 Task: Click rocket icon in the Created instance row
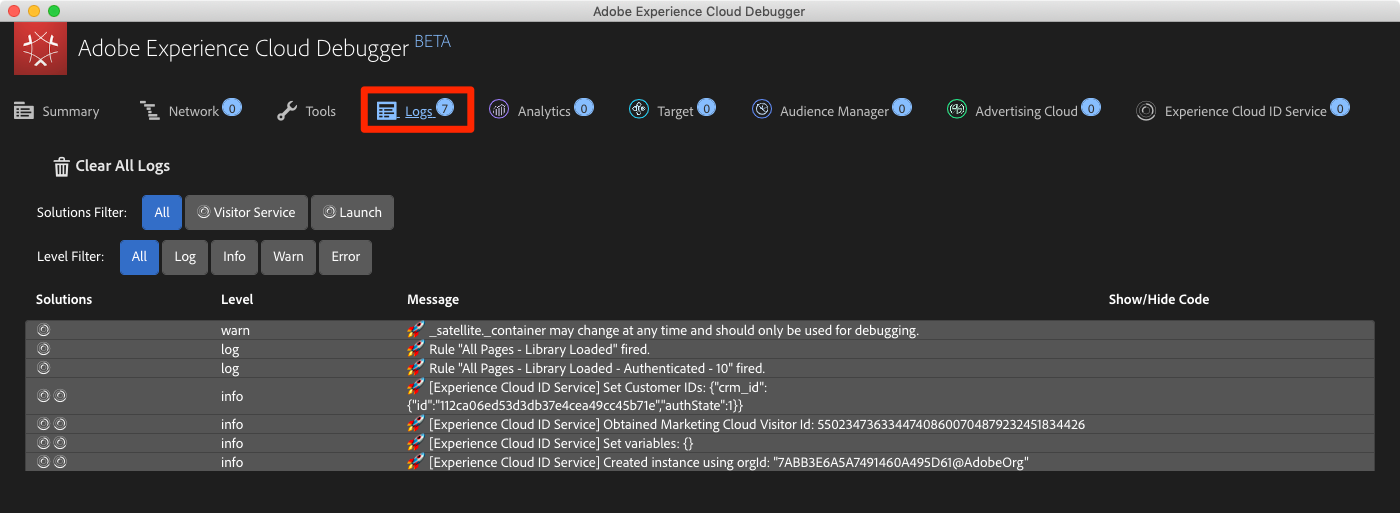click(416, 462)
